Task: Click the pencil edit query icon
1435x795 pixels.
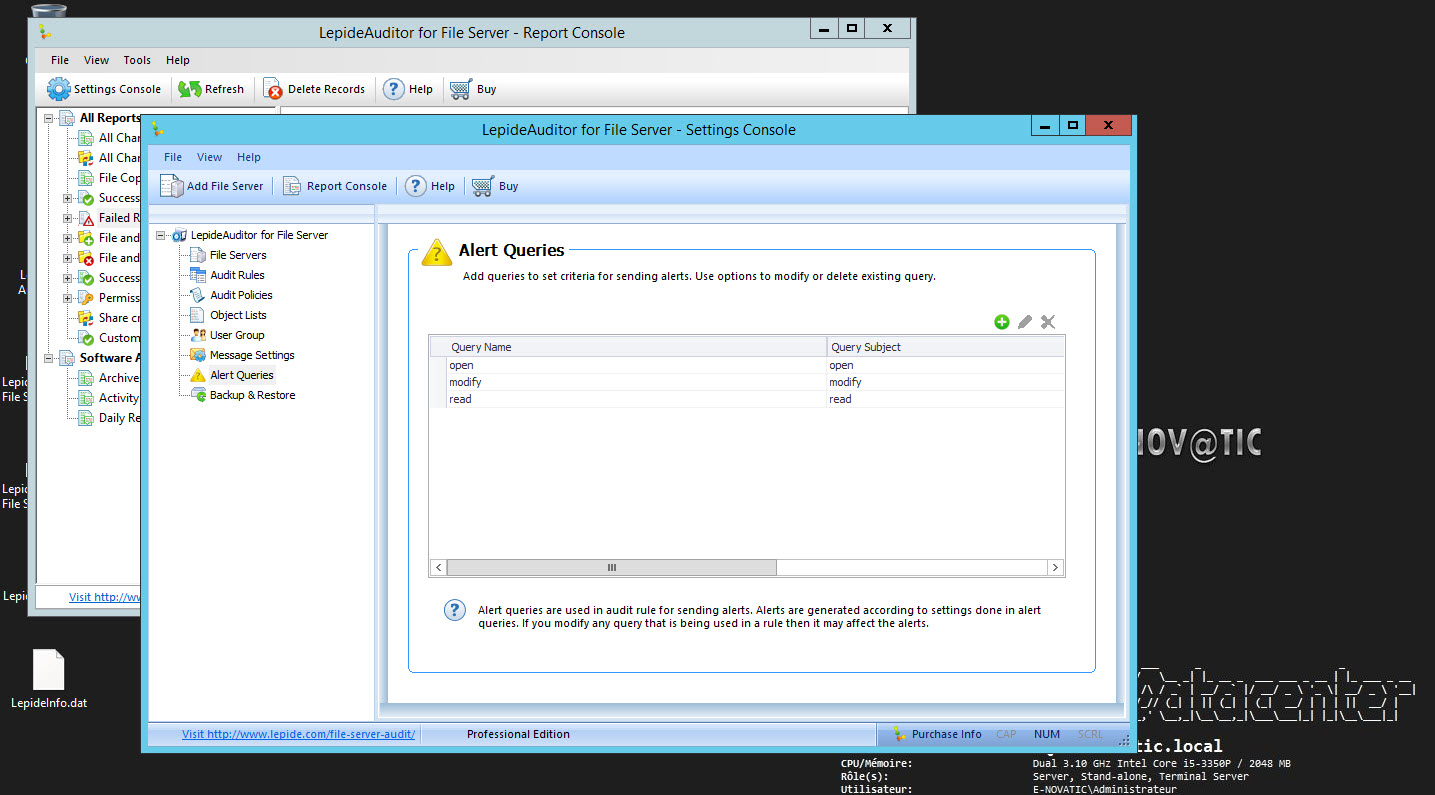Action: [x=1025, y=322]
